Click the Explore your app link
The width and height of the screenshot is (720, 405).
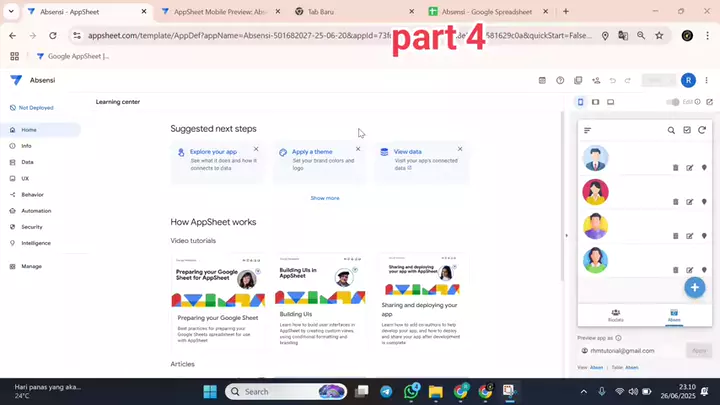pos(212,152)
